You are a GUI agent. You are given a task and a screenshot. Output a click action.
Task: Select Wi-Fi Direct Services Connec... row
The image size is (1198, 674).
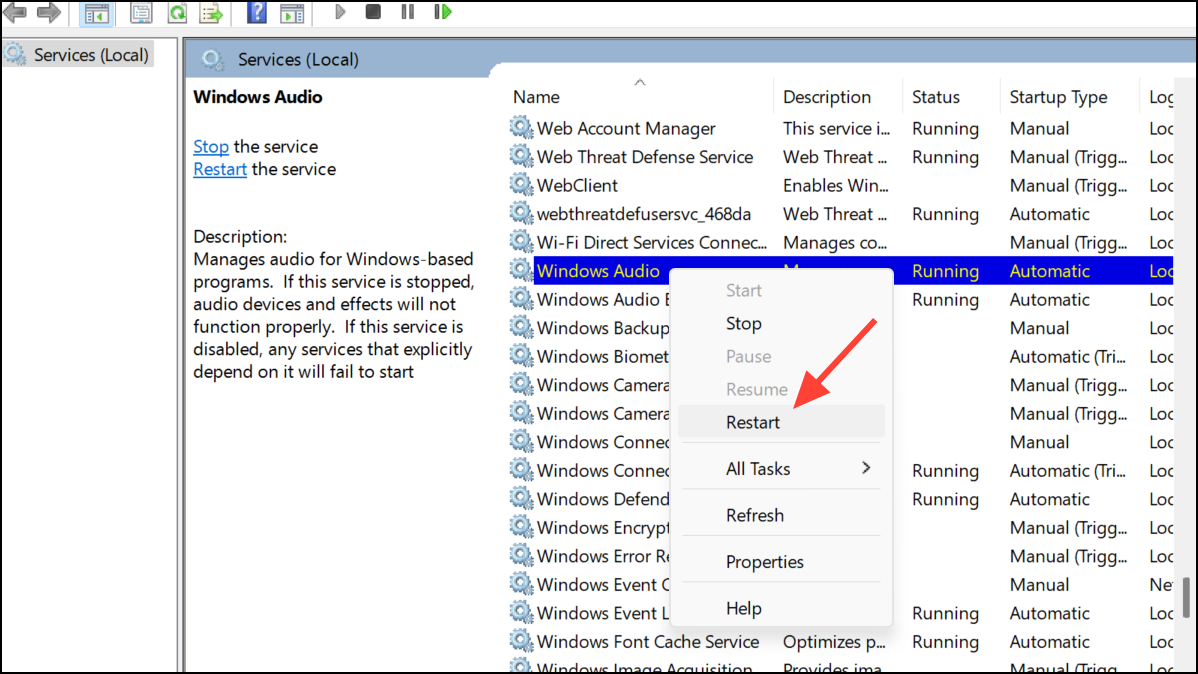(652, 242)
